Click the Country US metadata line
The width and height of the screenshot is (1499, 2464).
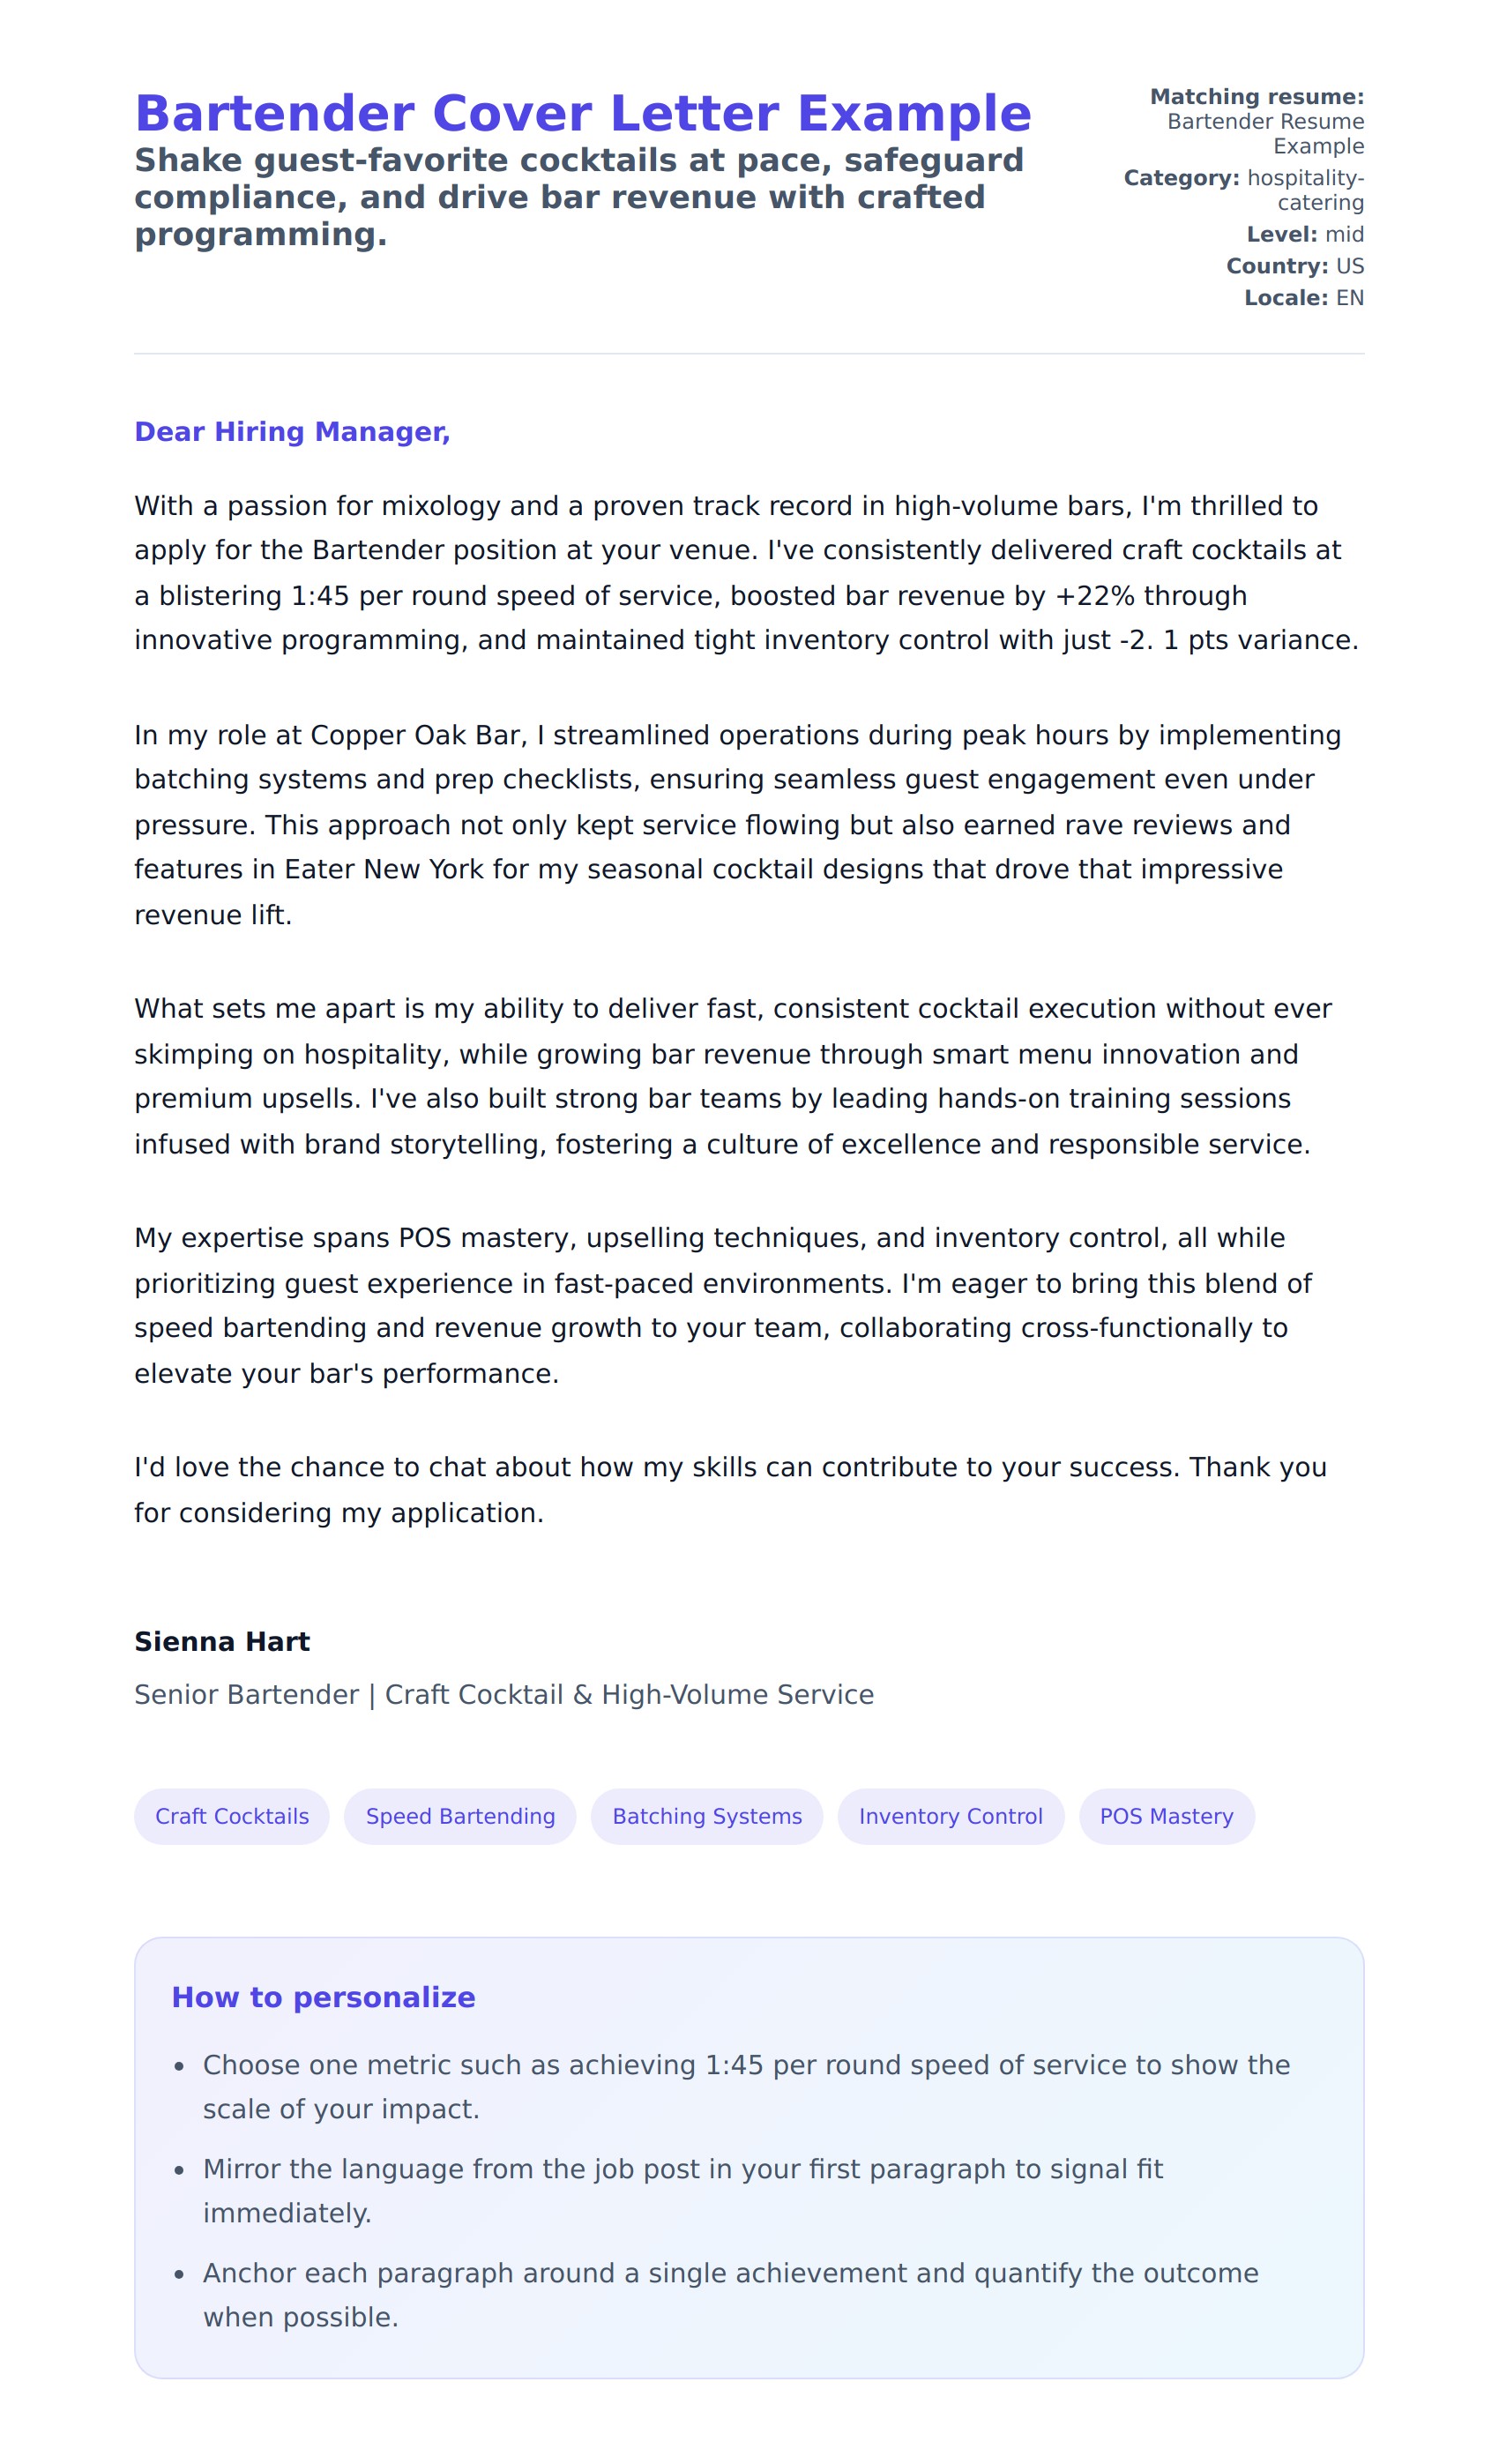[x=1295, y=266]
